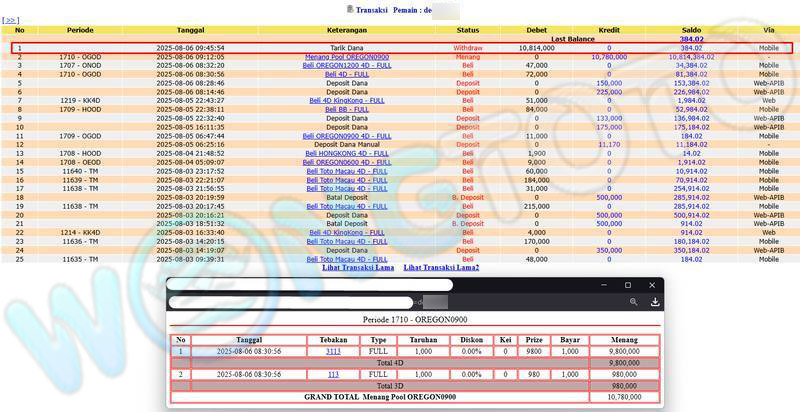Open Menang Pool OREGON0900 link
This screenshot has width=800, height=412.
[347, 57]
